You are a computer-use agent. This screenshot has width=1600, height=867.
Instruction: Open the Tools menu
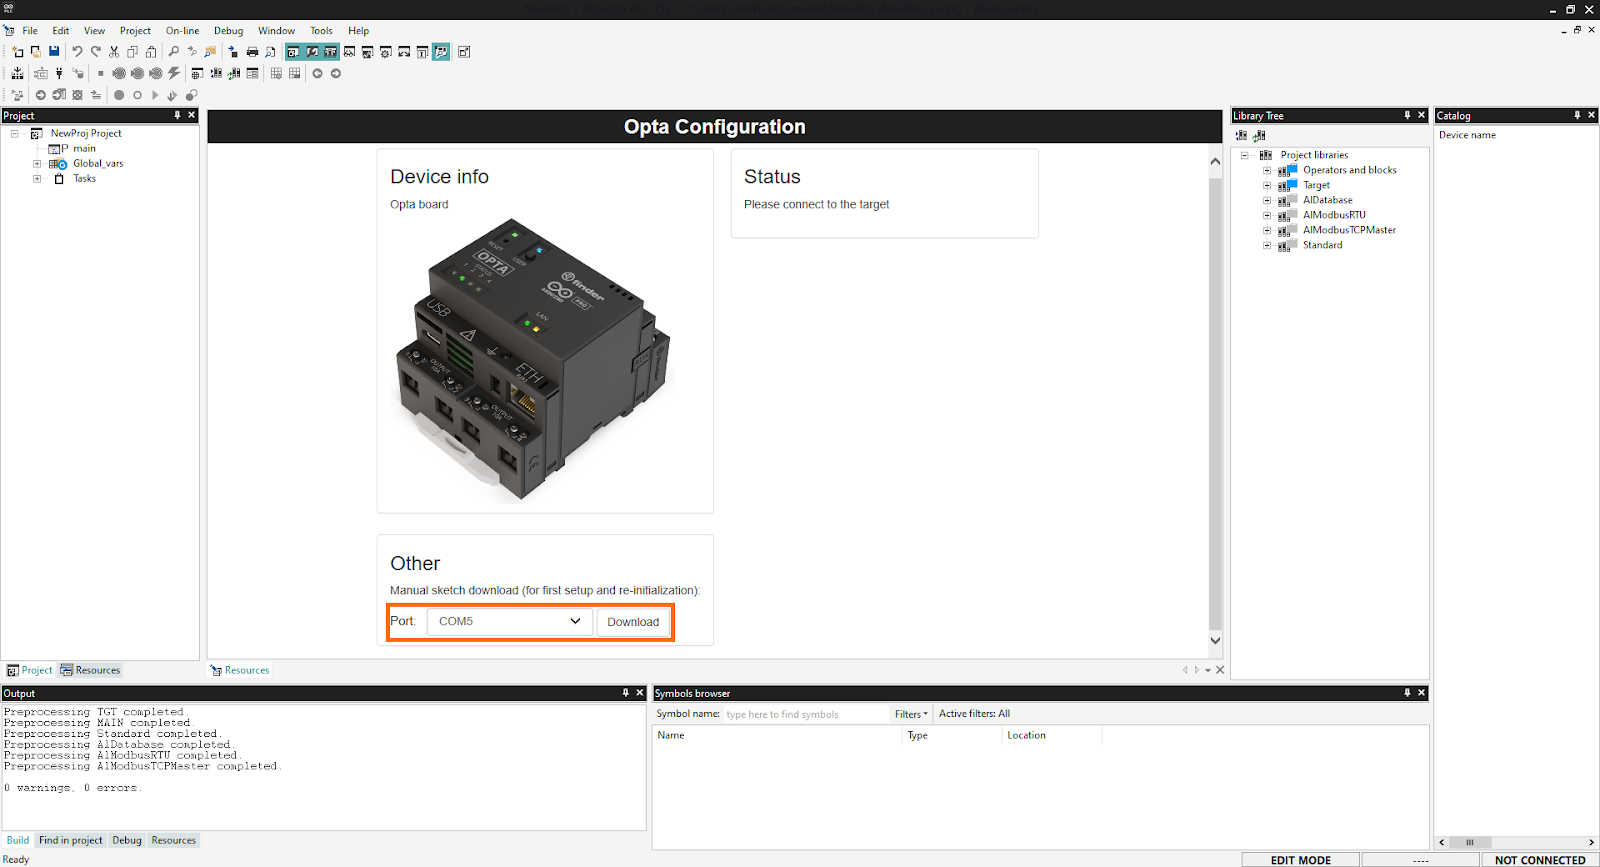(x=321, y=31)
